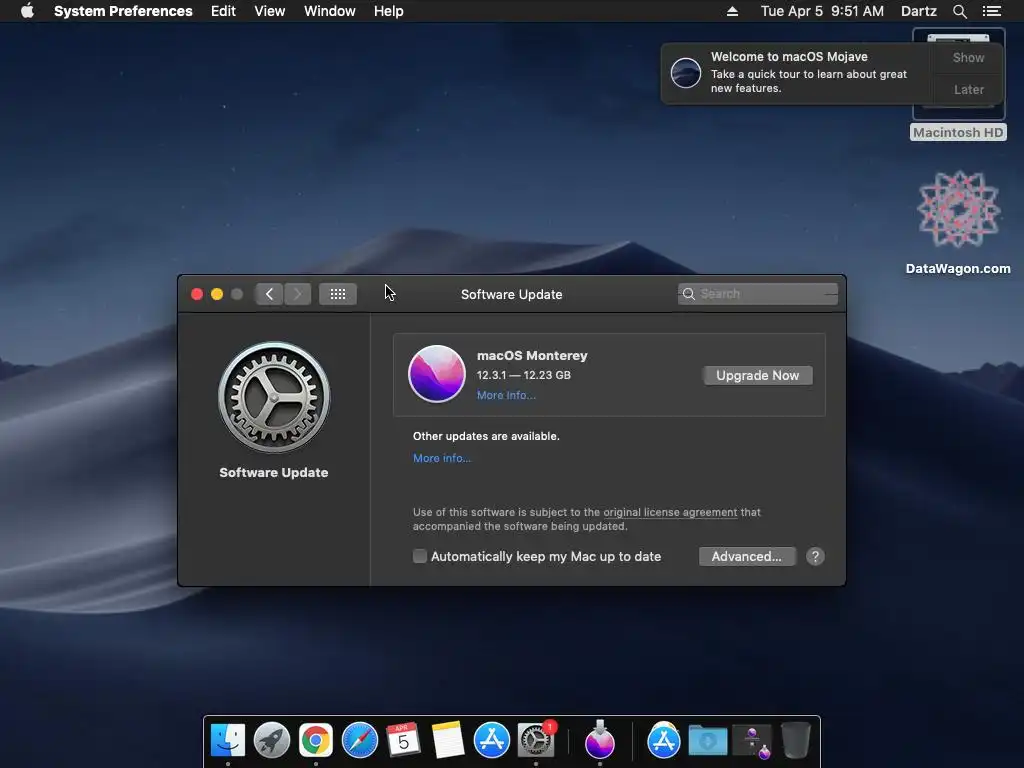Click the large Software Update gear icon
The image size is (1024, 768).
point(274,397)
